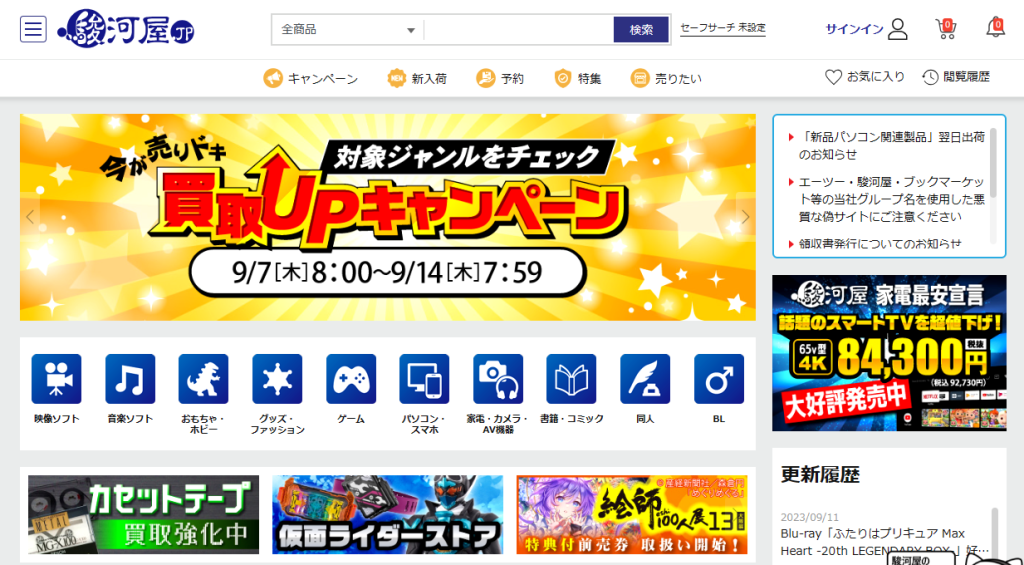The image size is (1024, 565).
Task: Expand the 全商品 search category dropdown
Action: point(347,30)
